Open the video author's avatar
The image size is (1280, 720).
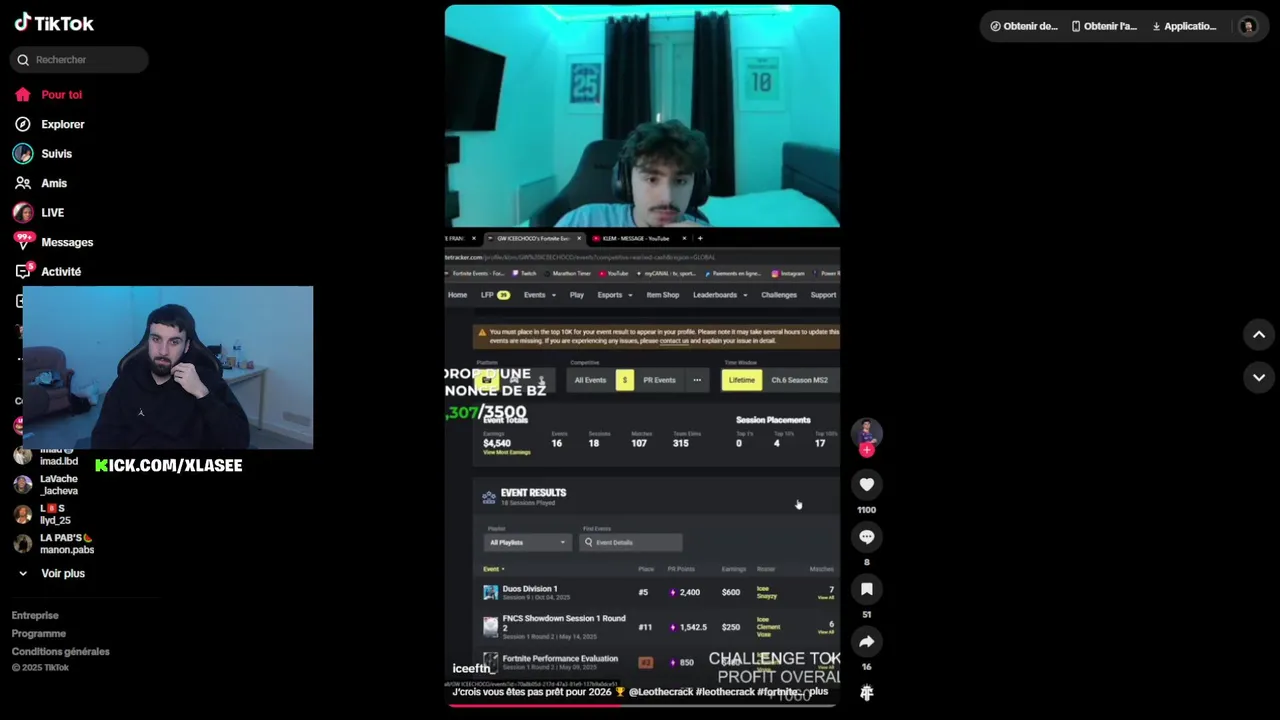click(x=867, y=434)
